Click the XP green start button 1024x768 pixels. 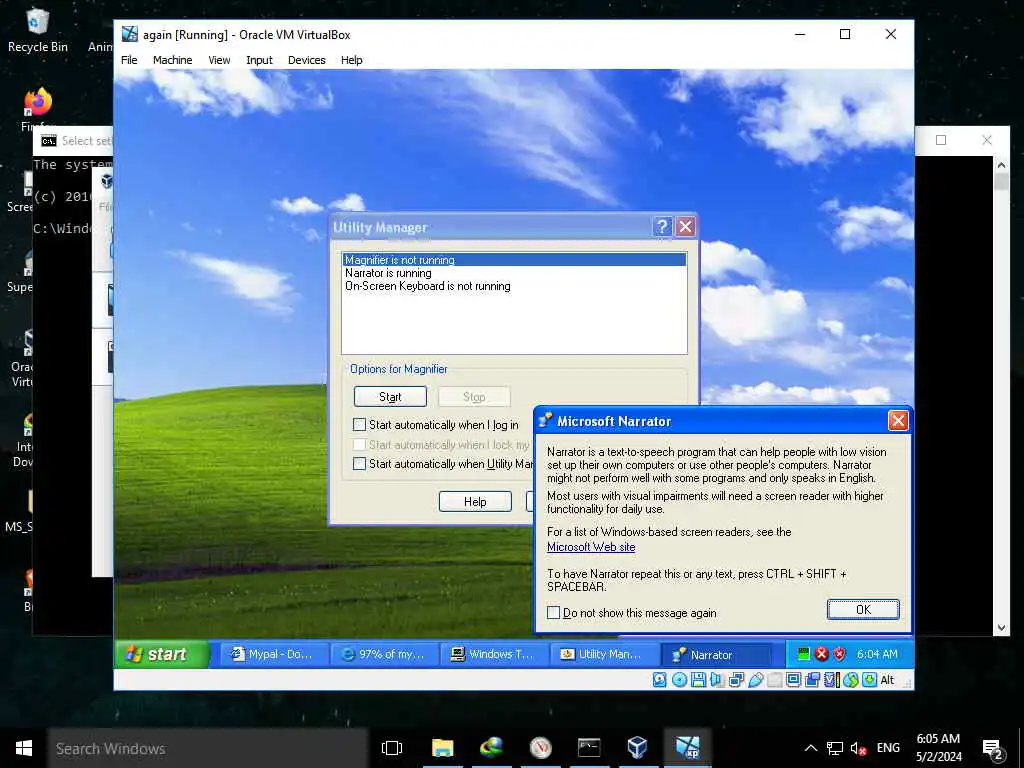(162, 654)
